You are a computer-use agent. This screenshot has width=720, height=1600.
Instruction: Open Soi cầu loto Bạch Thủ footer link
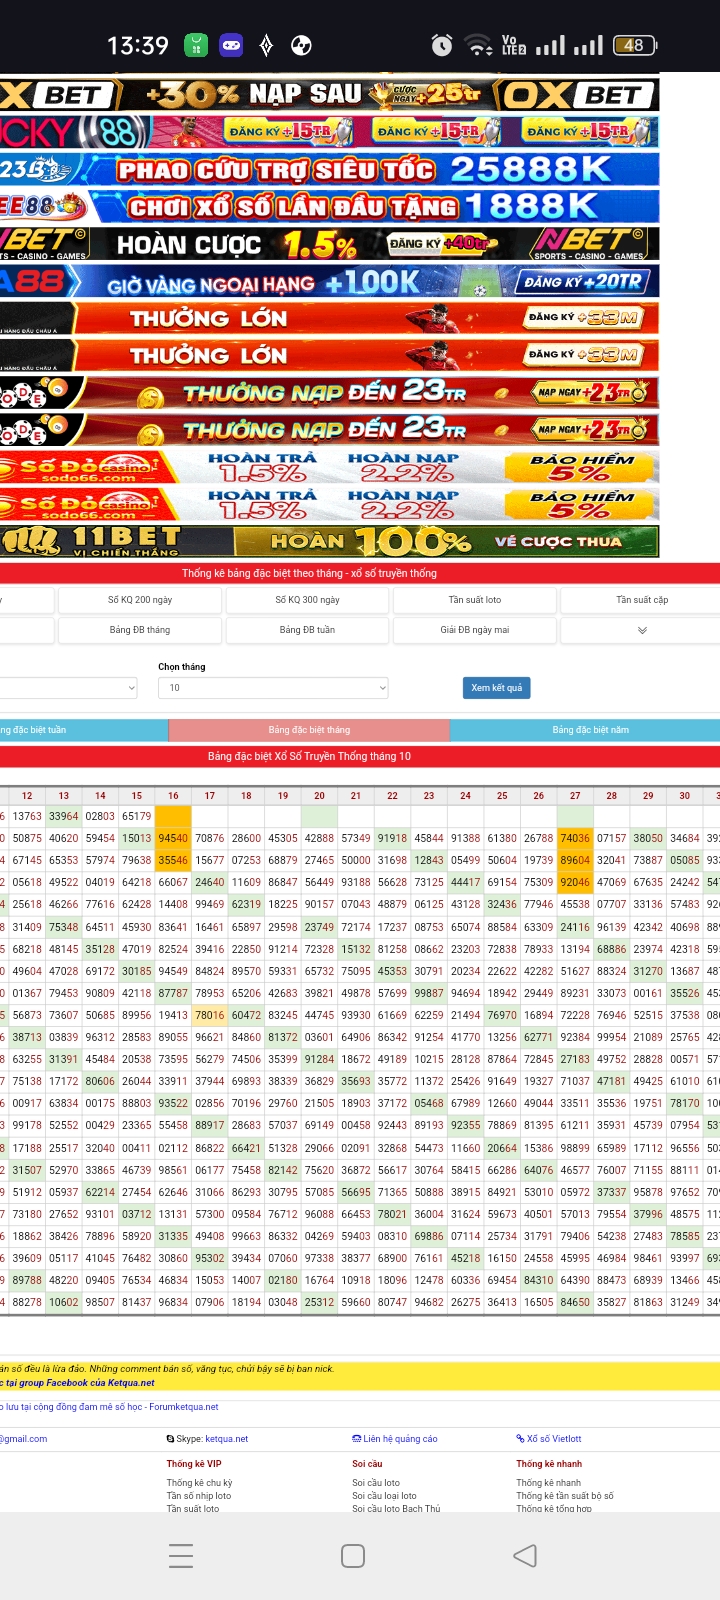click(x=396, y=1508)
